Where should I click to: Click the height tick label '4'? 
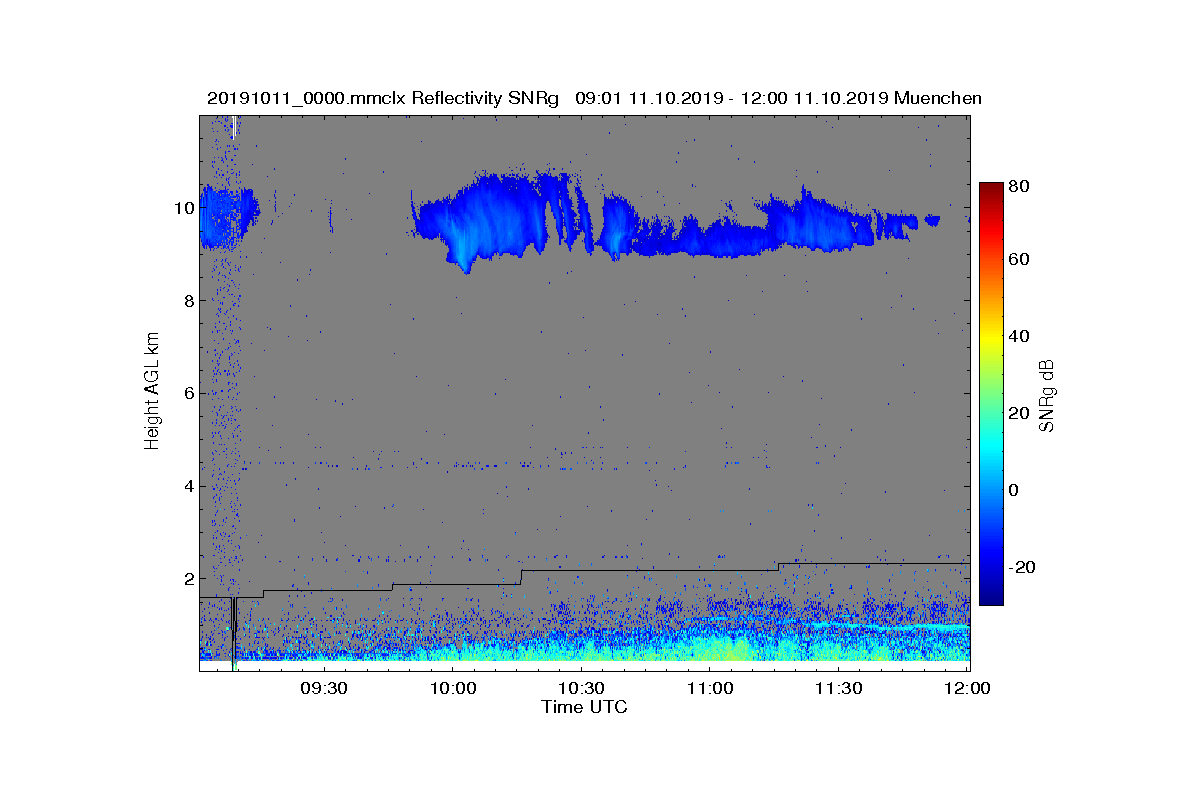pos(187,486)
